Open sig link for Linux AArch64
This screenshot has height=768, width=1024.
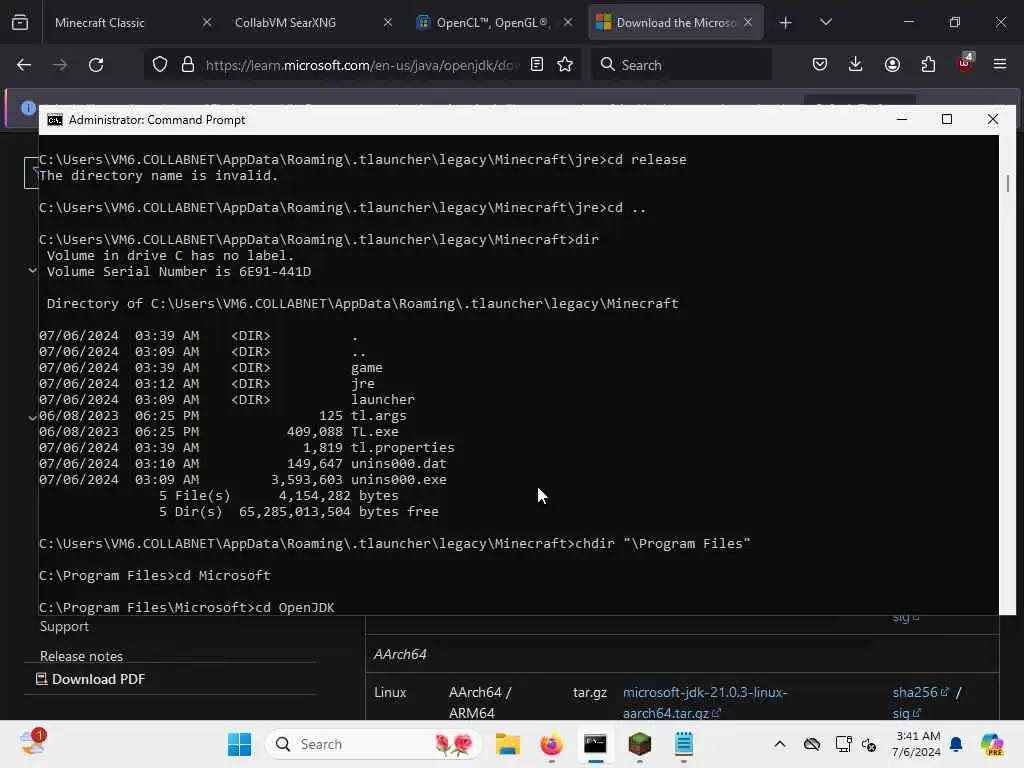coord(906,713)
